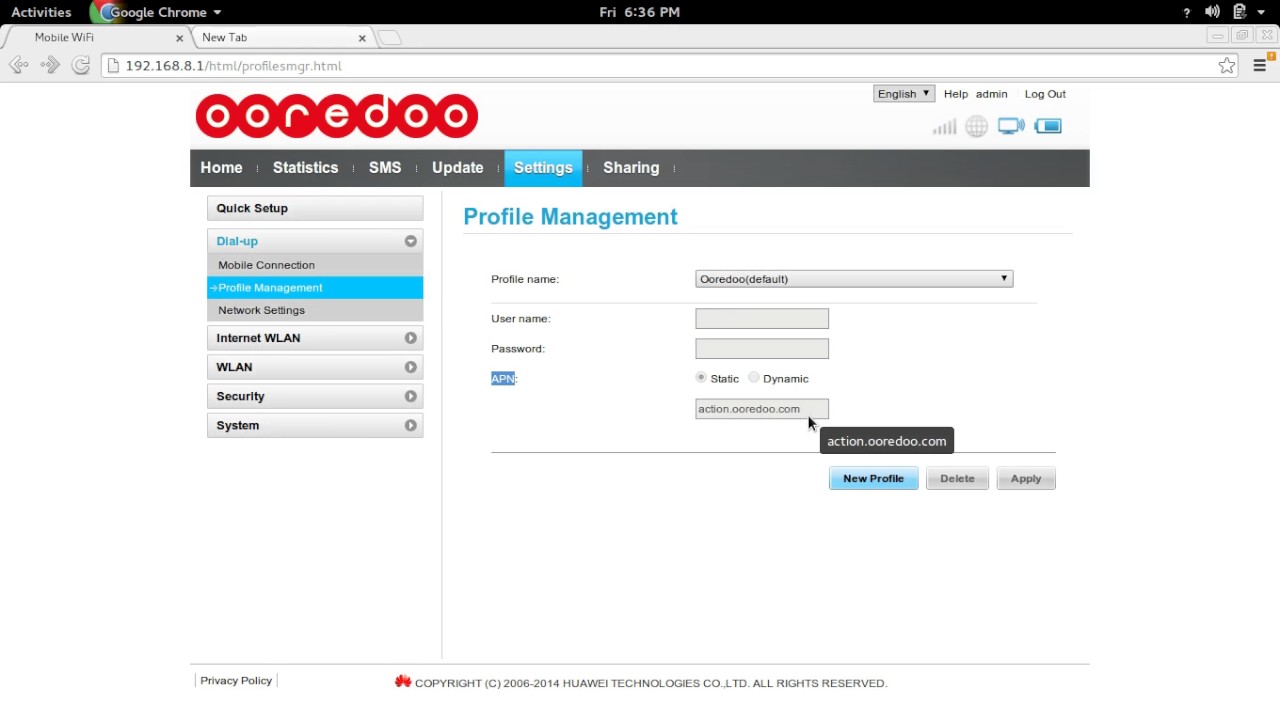The image size is (1280, 720).
Task: Click the Profile Management heading
Action: 570,217
